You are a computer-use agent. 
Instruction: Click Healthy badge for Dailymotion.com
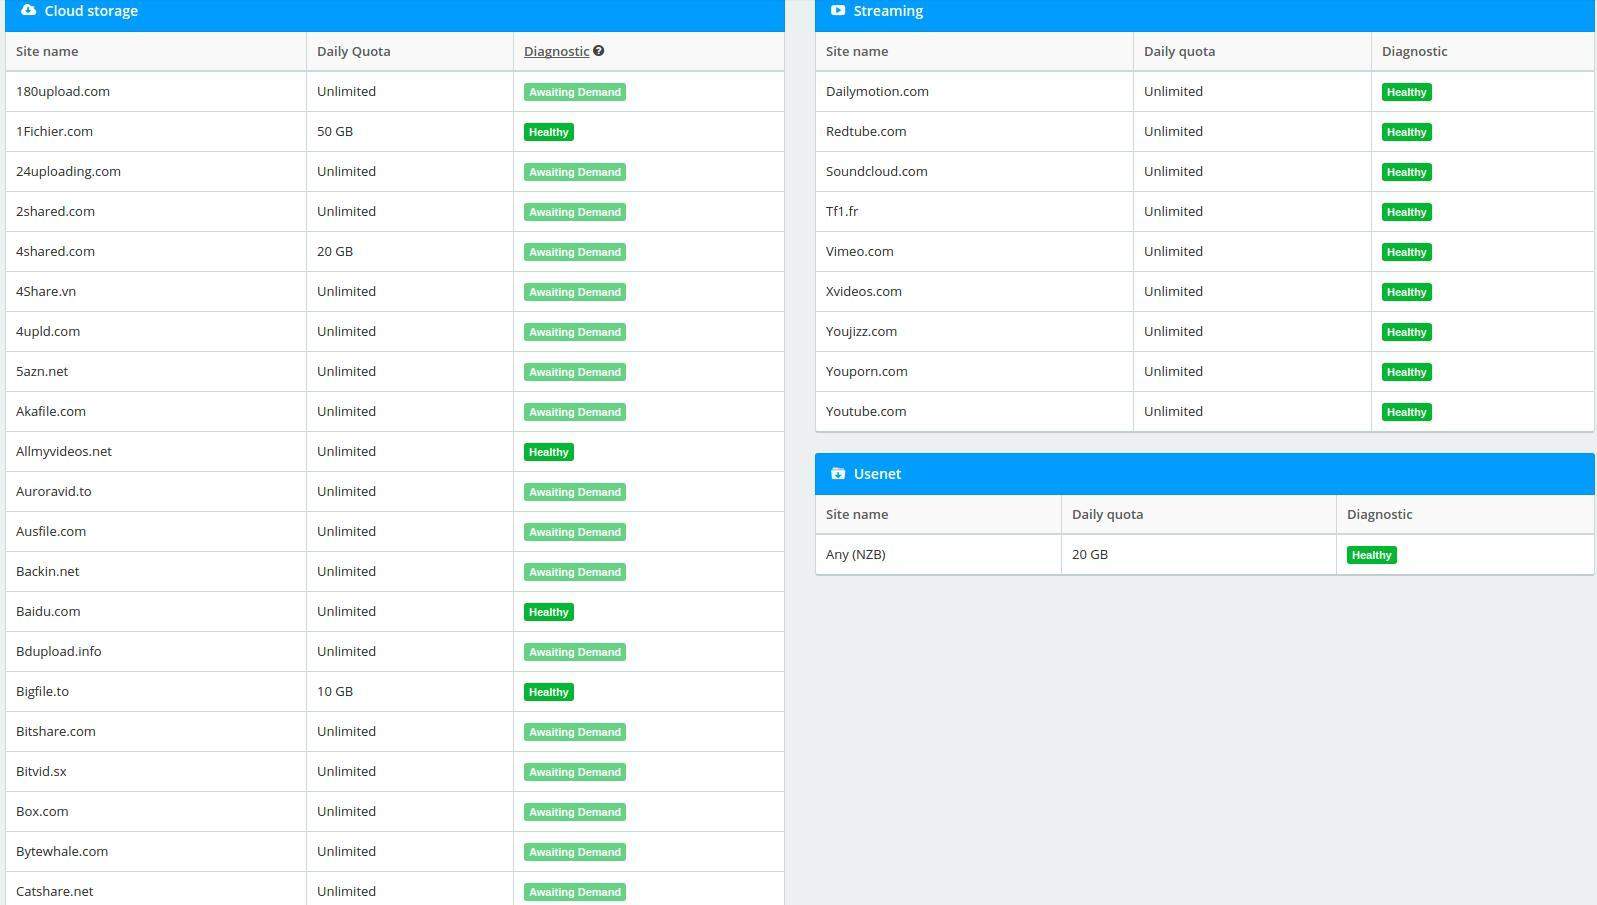pyautogui.click(x=1407, y=92)
